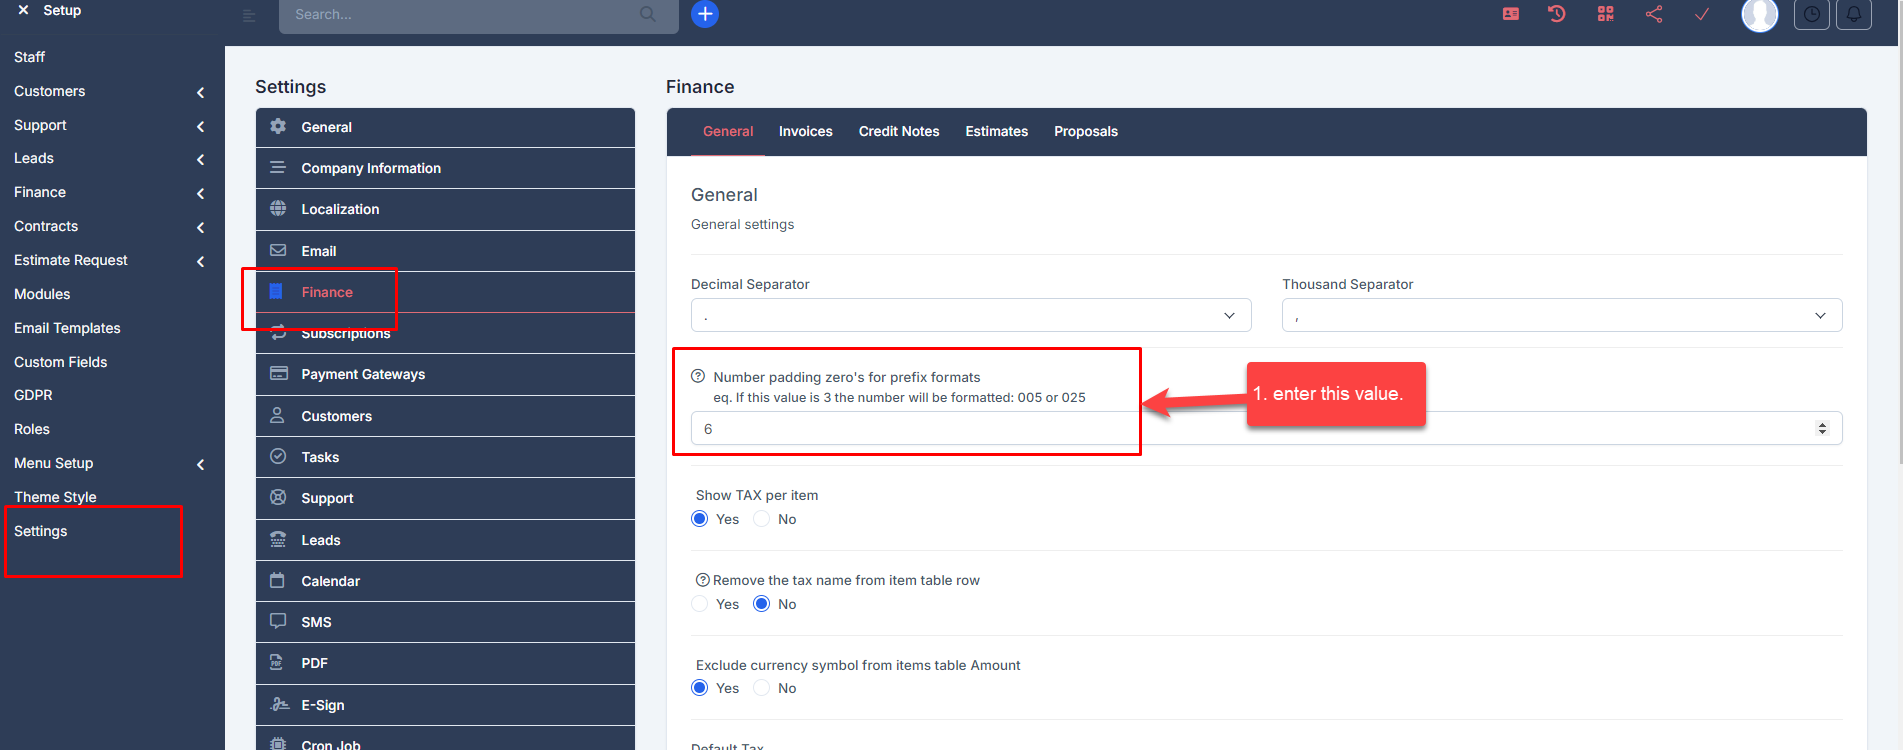Click the history clock-arrow icon

(1557, 14)
